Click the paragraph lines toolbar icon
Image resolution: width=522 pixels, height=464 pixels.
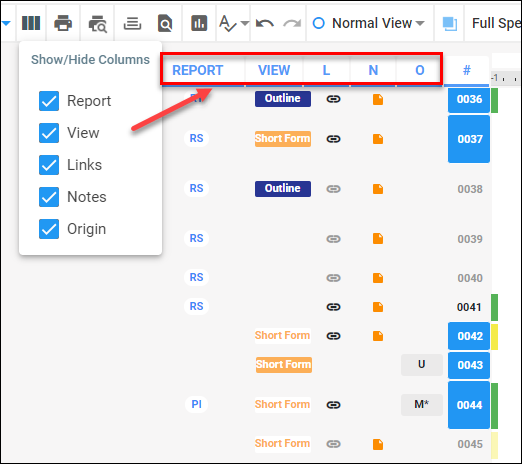point(132,24)
